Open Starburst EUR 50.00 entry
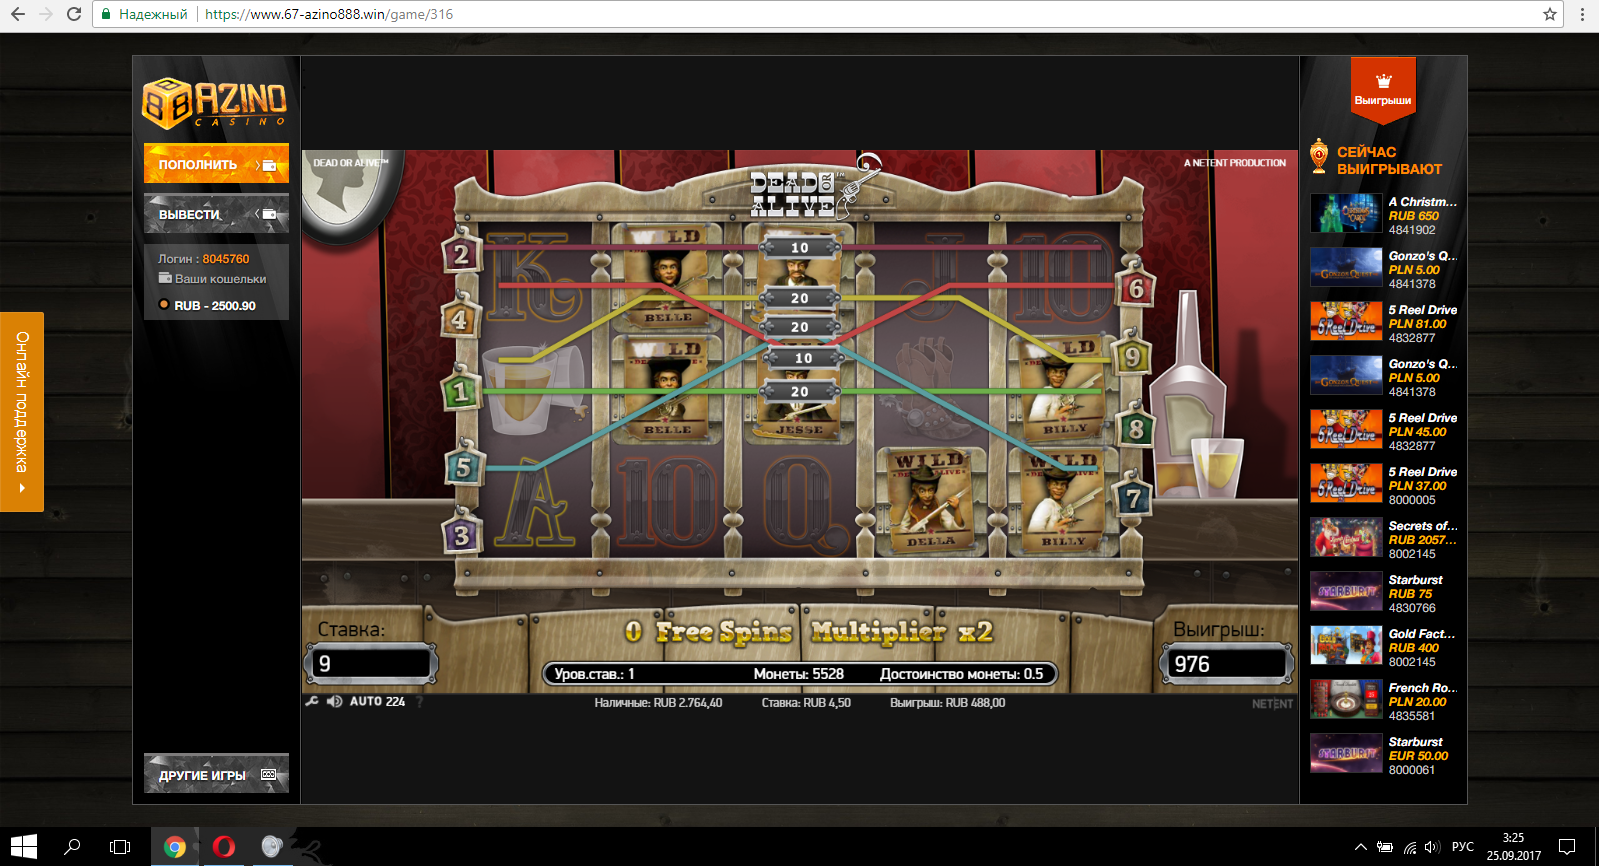This screenshot has width=1599, height=866. [1384, 754]
